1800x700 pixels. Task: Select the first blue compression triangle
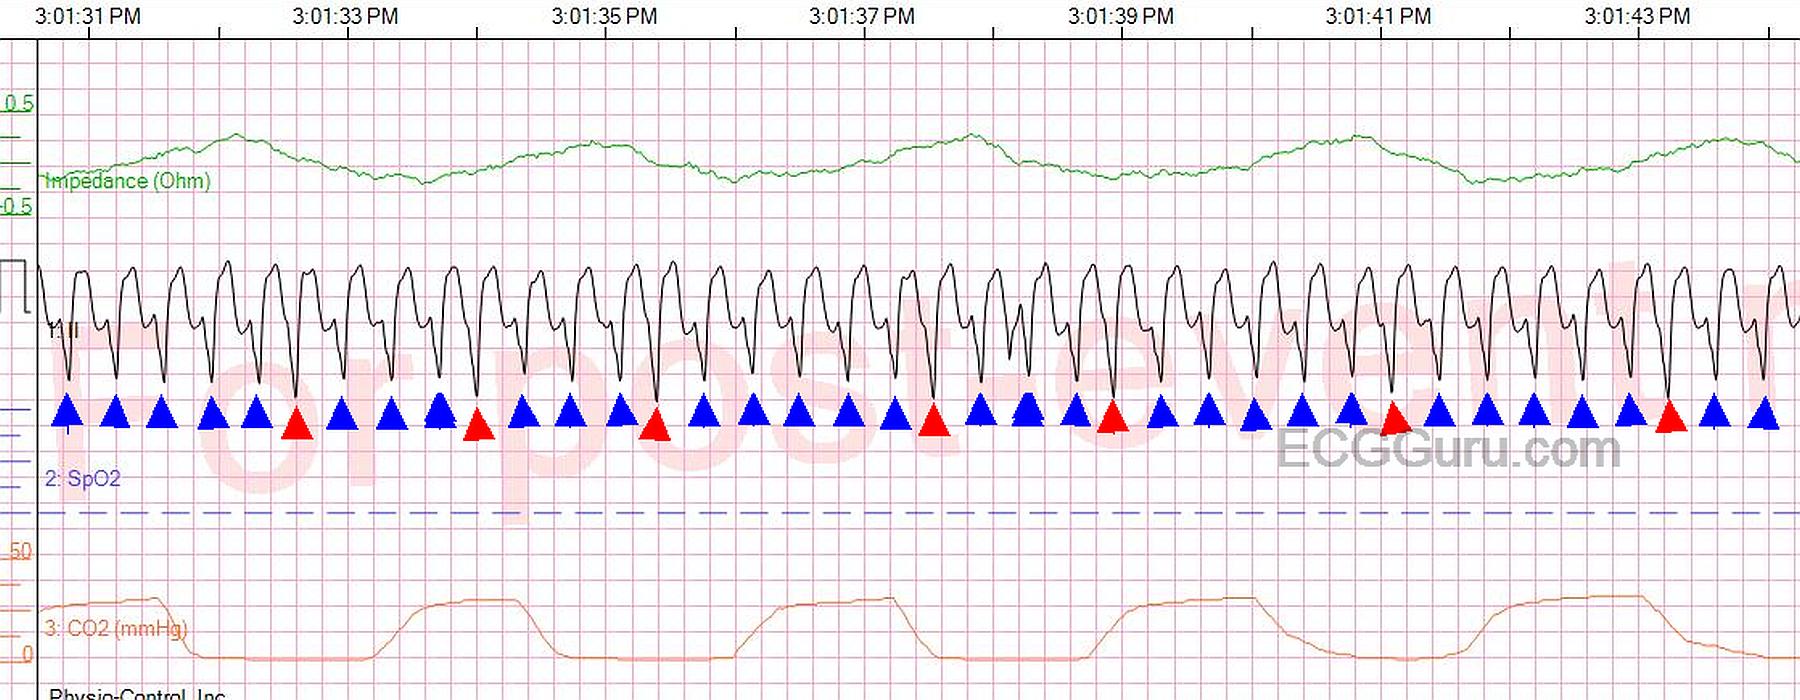click(x=67, y=412)
